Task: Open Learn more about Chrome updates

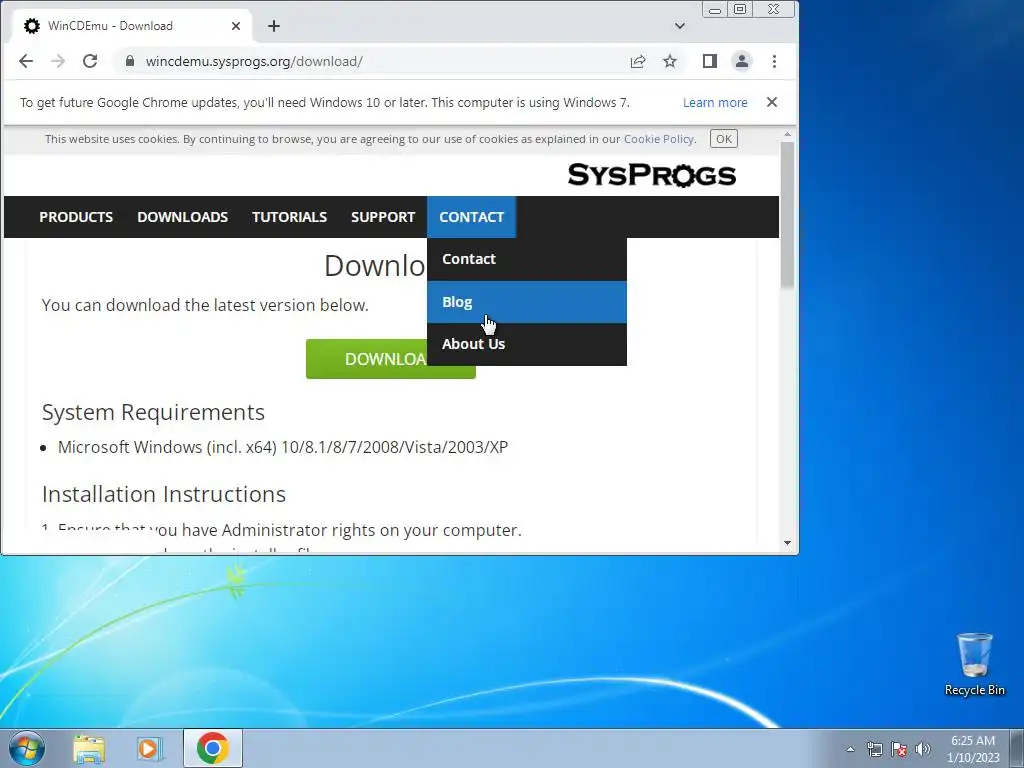Action: [715, 103]
